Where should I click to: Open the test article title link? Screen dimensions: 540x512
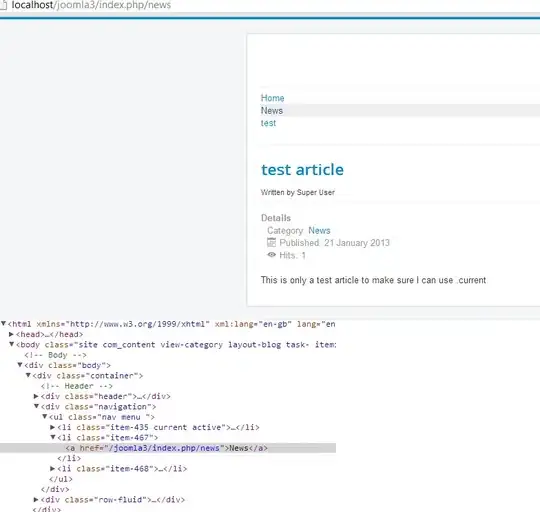click(x=302, y=170)
